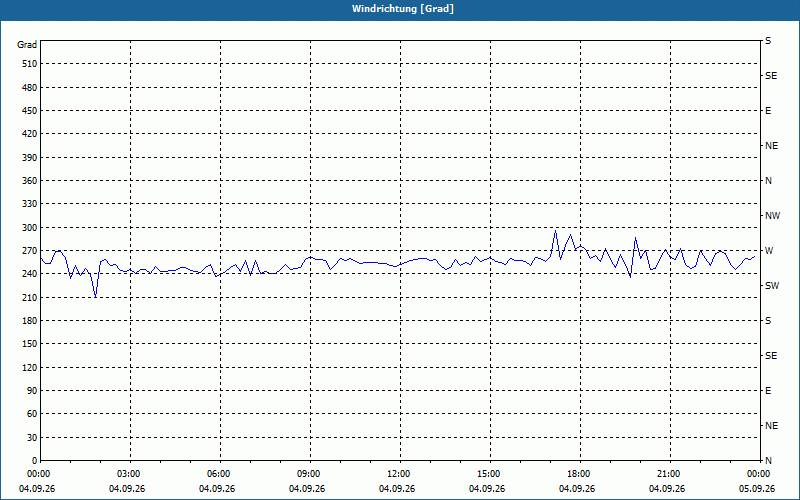The height and width of the screenshot is (500, 800).
Task: Select the 480 y-axis value label
Action: (29, 87)
